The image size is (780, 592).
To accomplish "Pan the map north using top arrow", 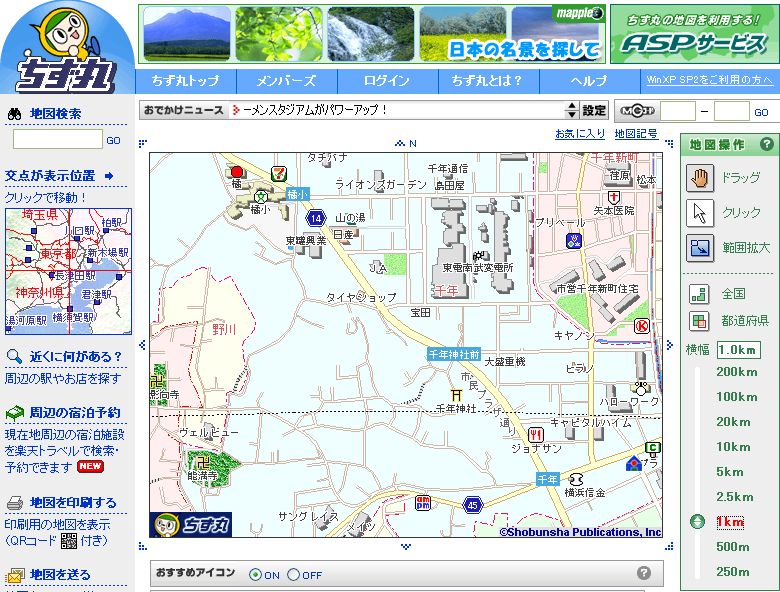I will point(404,144).
